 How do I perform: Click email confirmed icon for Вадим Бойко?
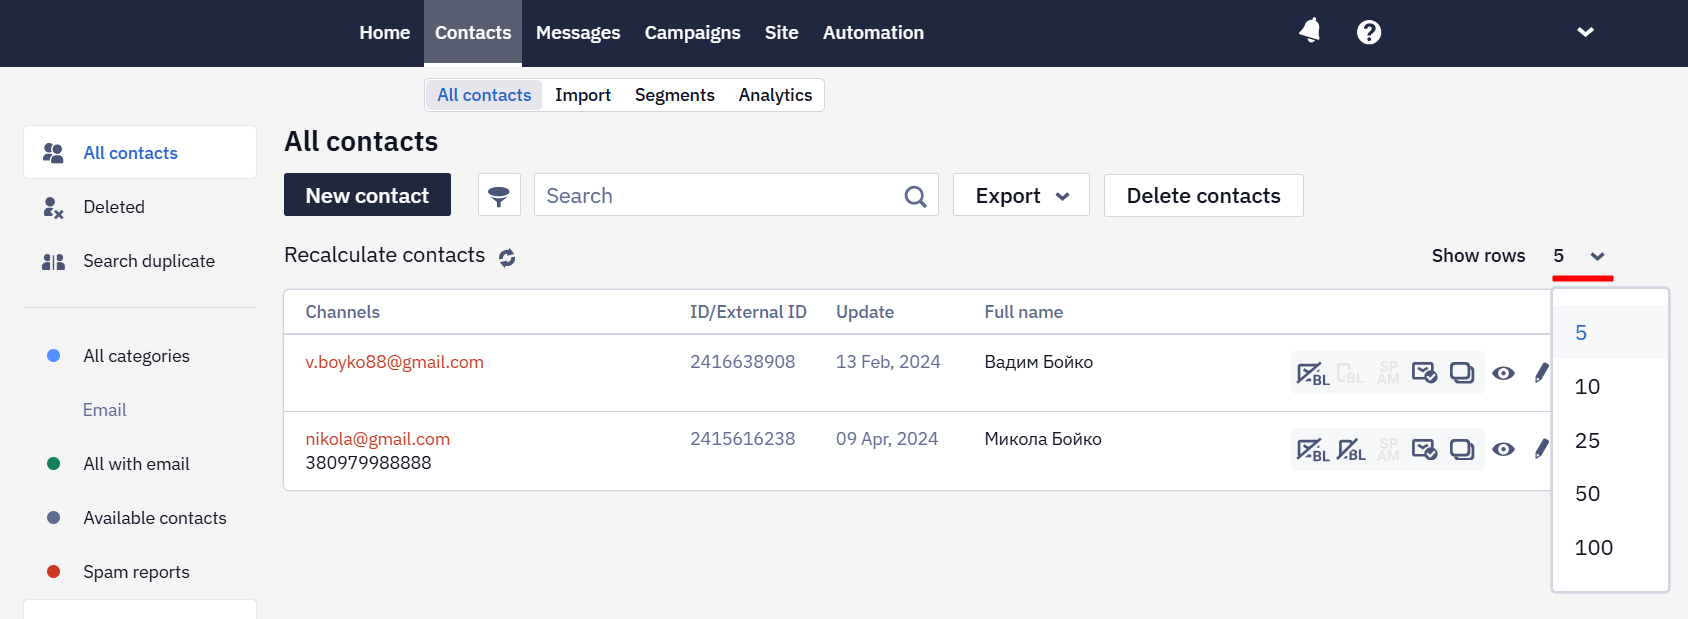tap(1425, 373)
